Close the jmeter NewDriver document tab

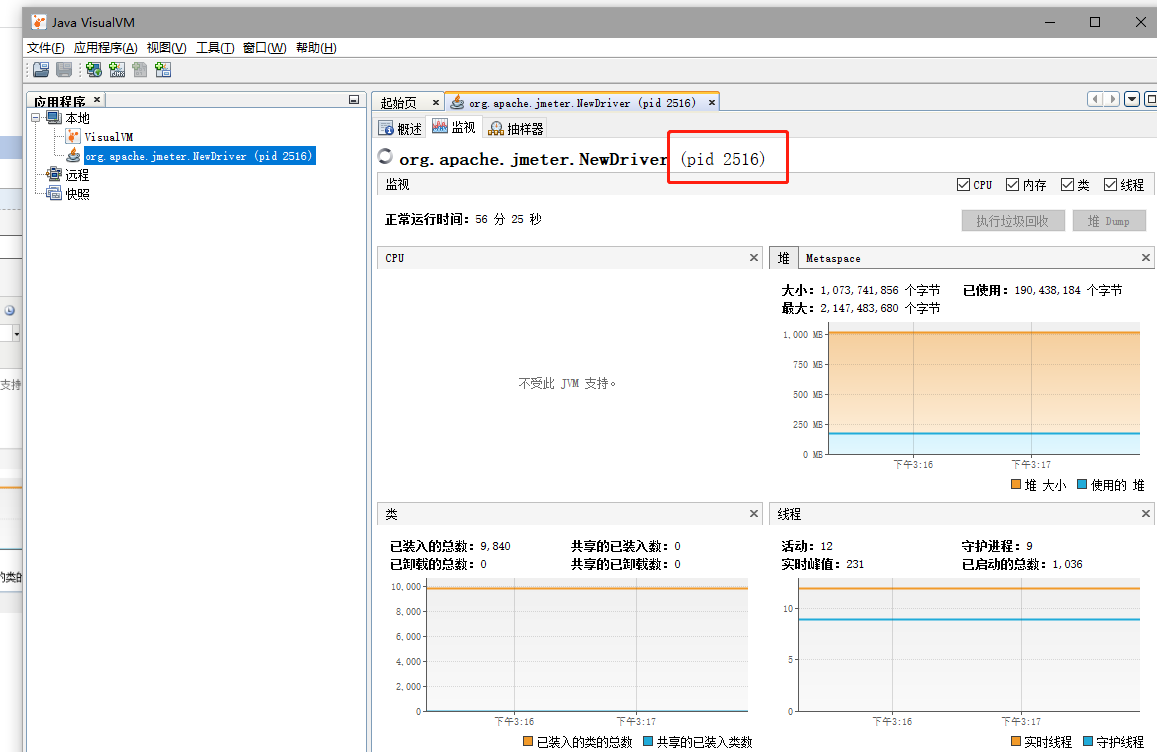tap(711, 103)
